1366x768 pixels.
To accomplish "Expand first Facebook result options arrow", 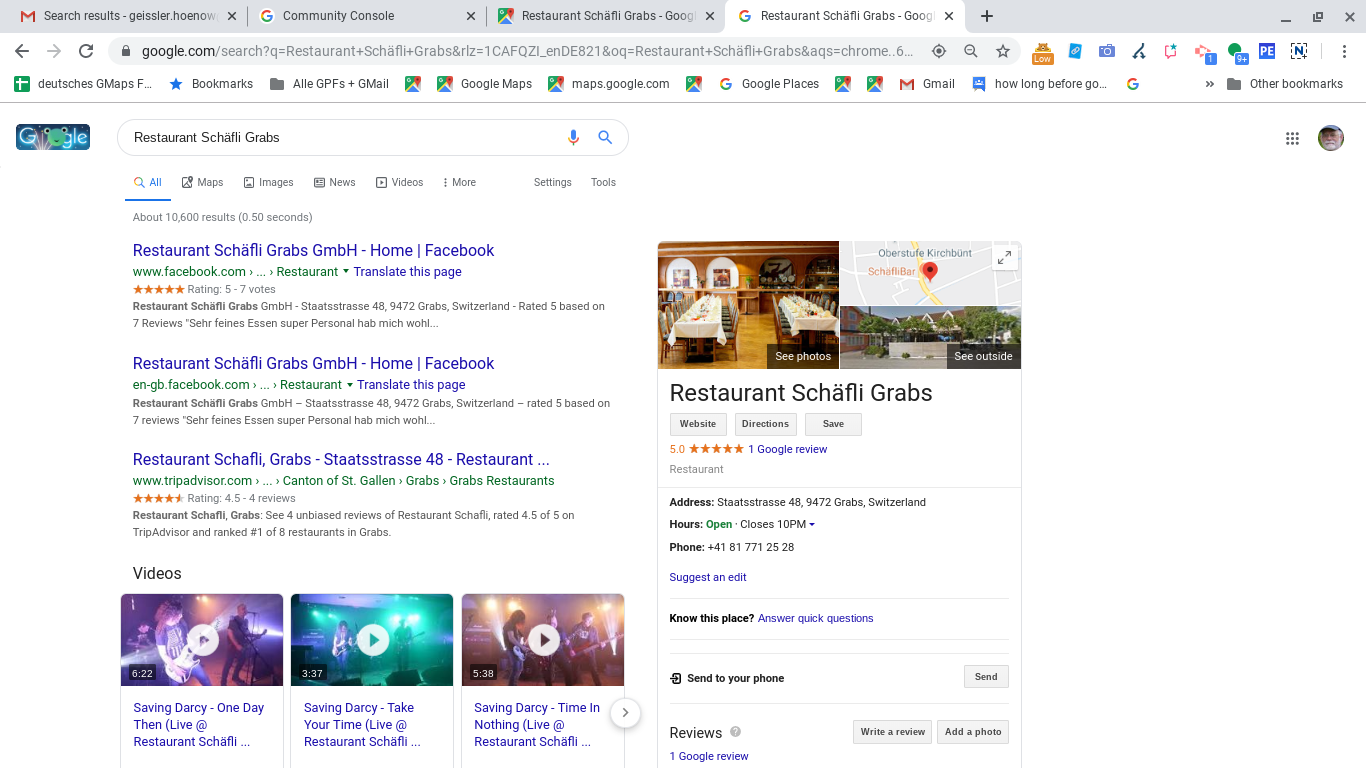I will click(346, 271).
